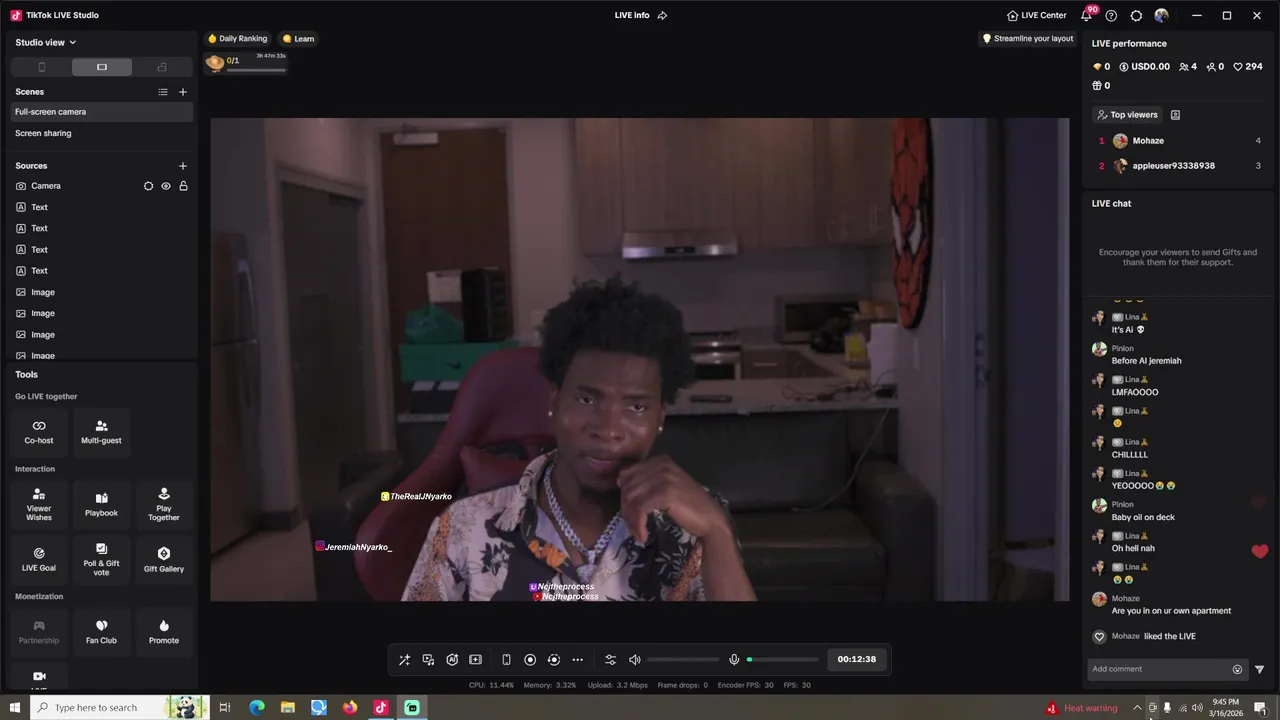Click the stream preview video area

[640, 359]
